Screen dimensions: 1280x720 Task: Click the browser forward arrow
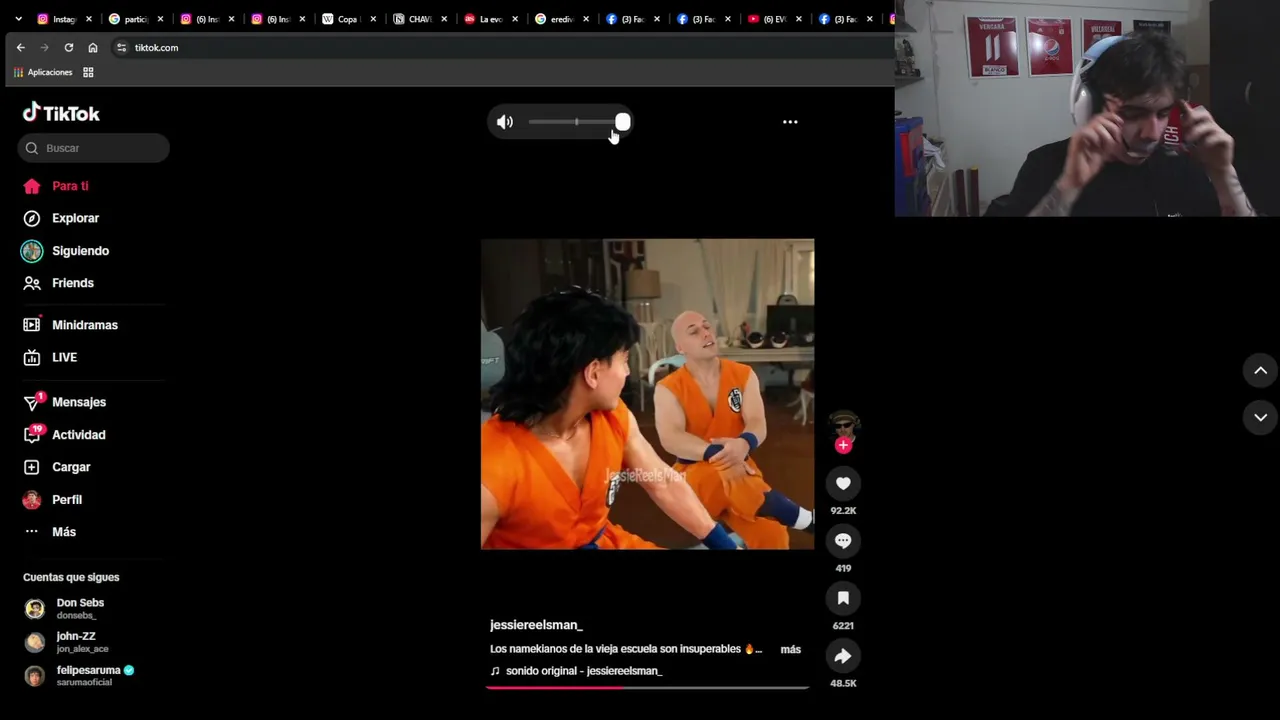[44, 47]
